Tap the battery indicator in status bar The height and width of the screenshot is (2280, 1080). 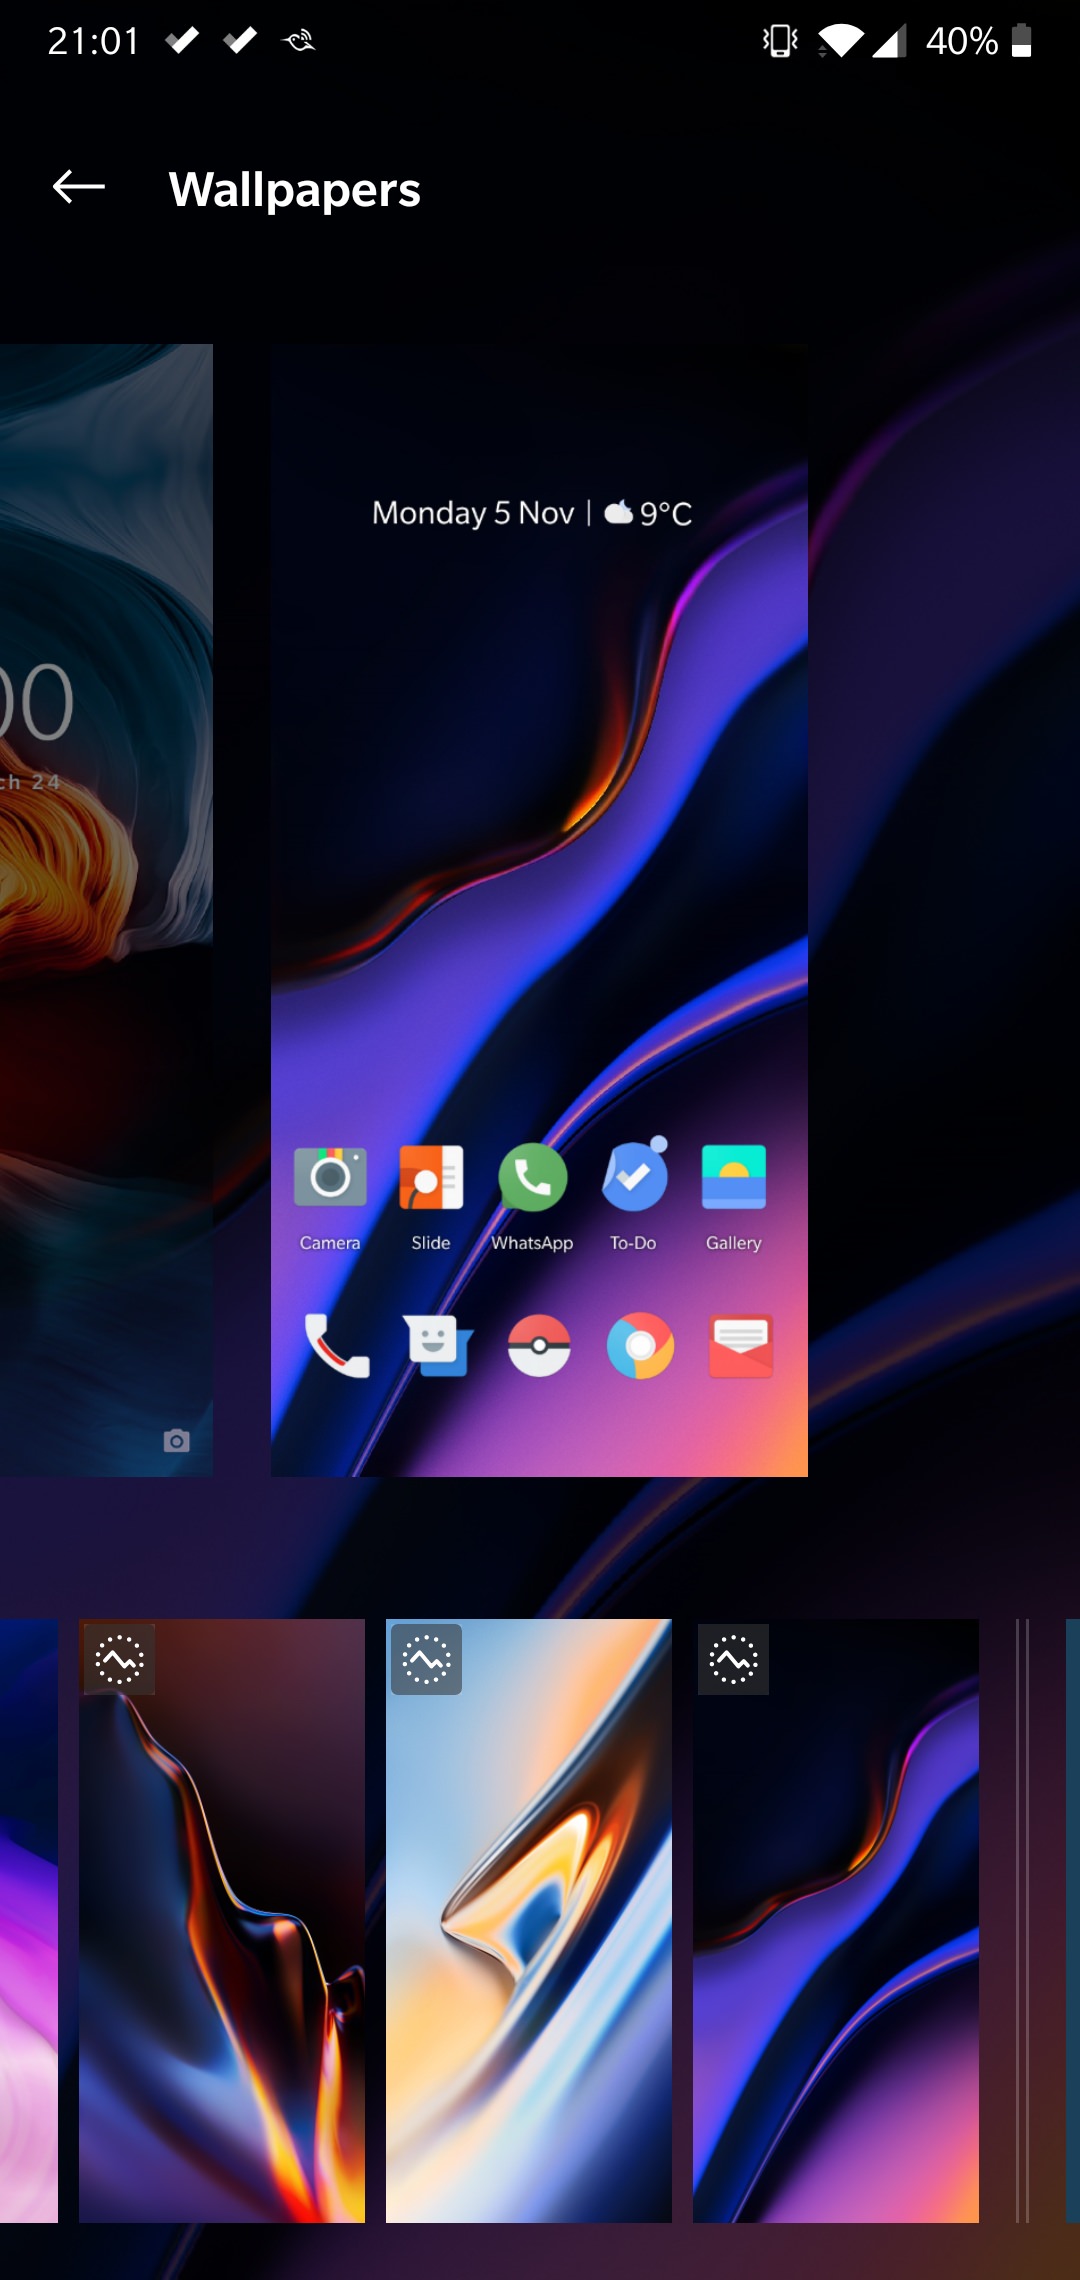click(x=1021, y=41)
